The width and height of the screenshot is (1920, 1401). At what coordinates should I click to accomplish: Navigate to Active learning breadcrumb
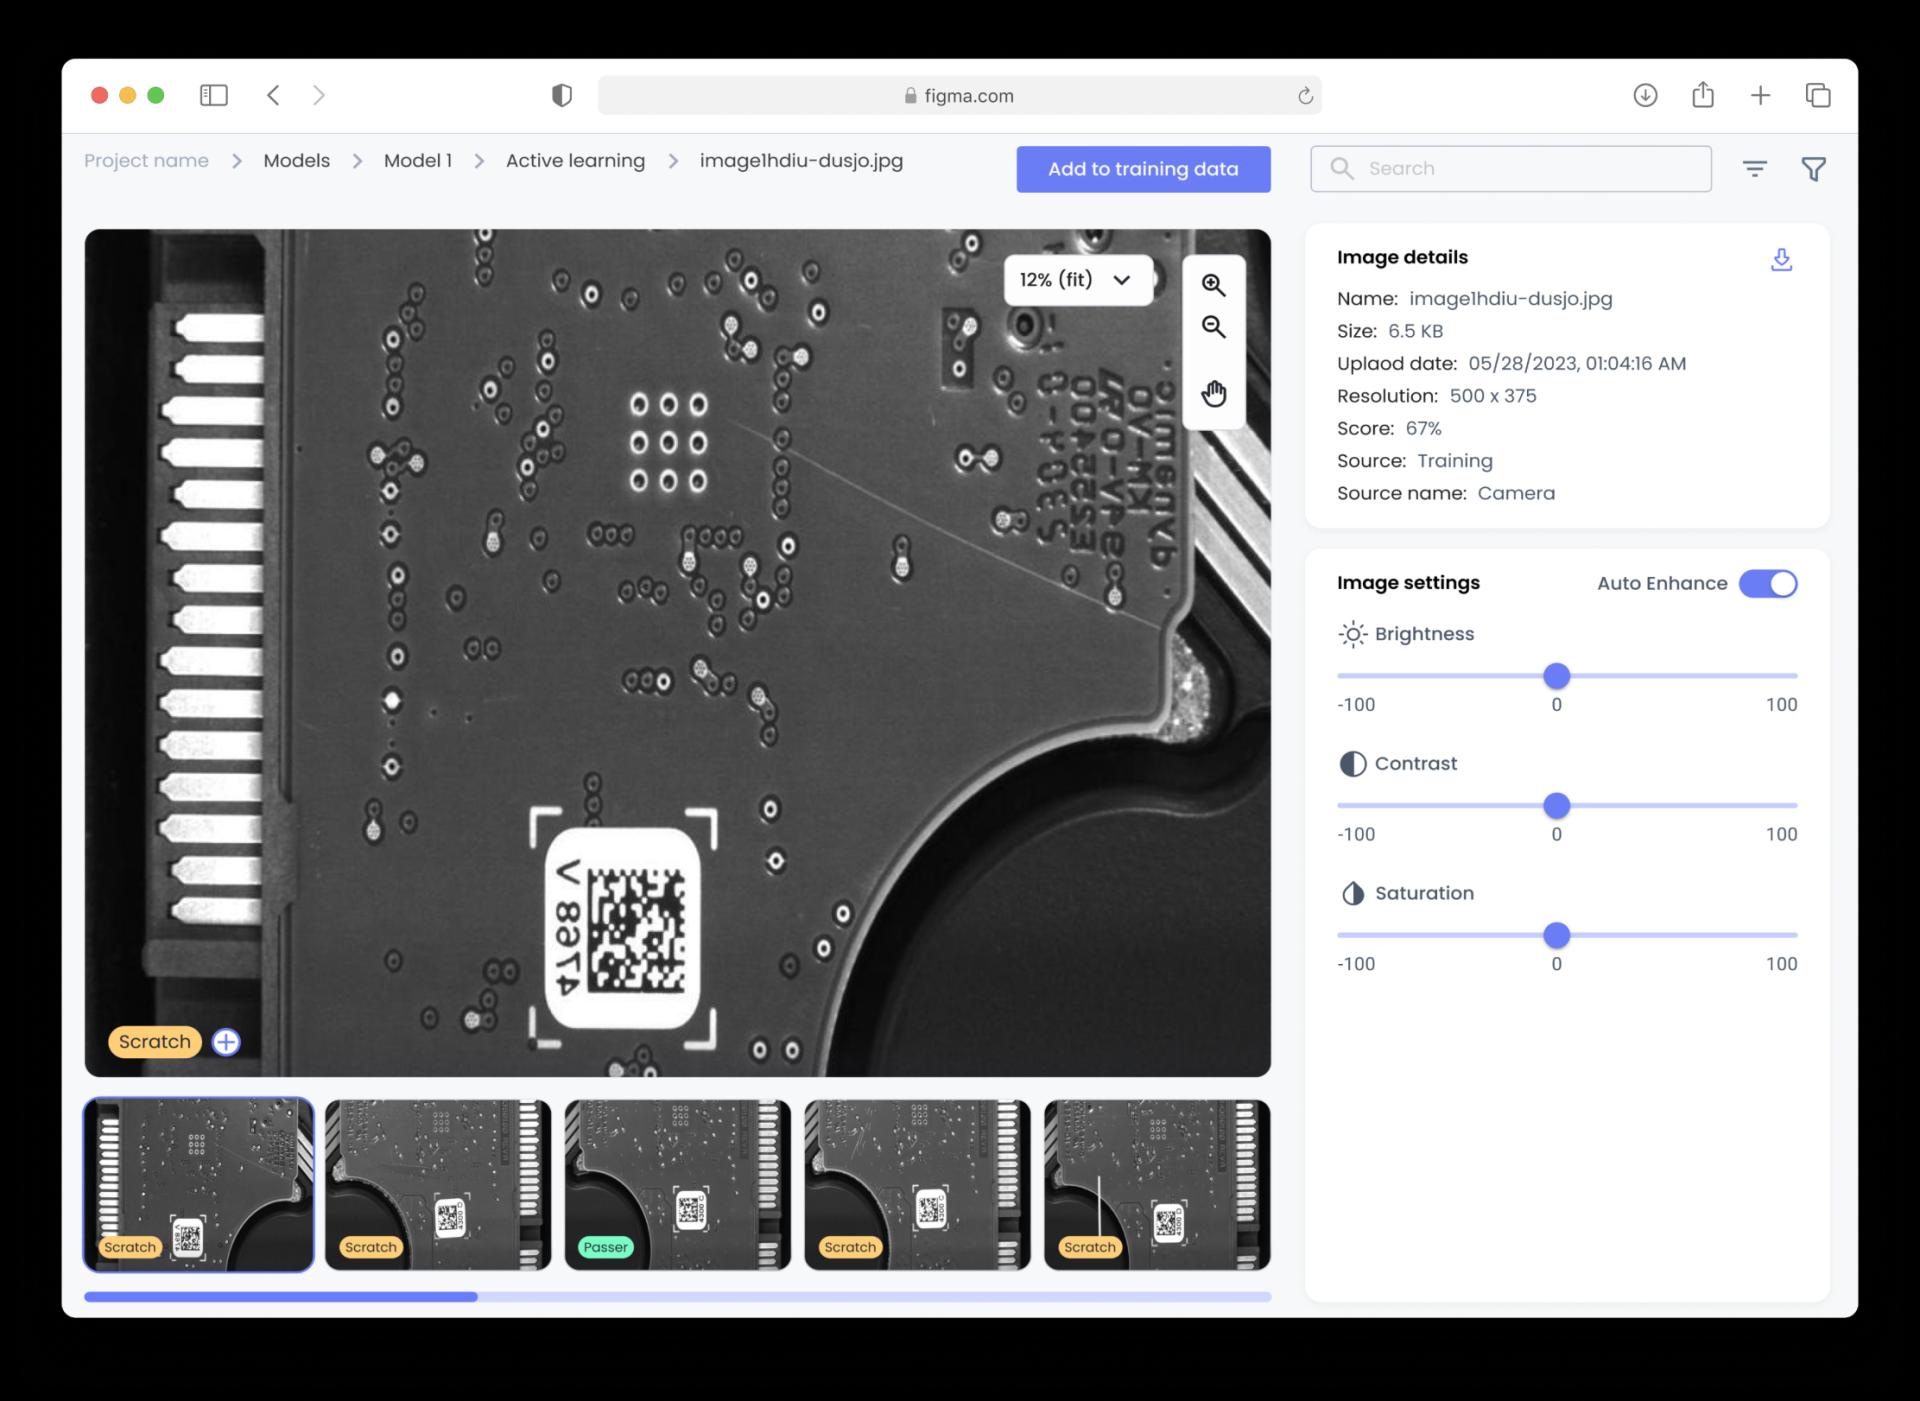[575, 161]
